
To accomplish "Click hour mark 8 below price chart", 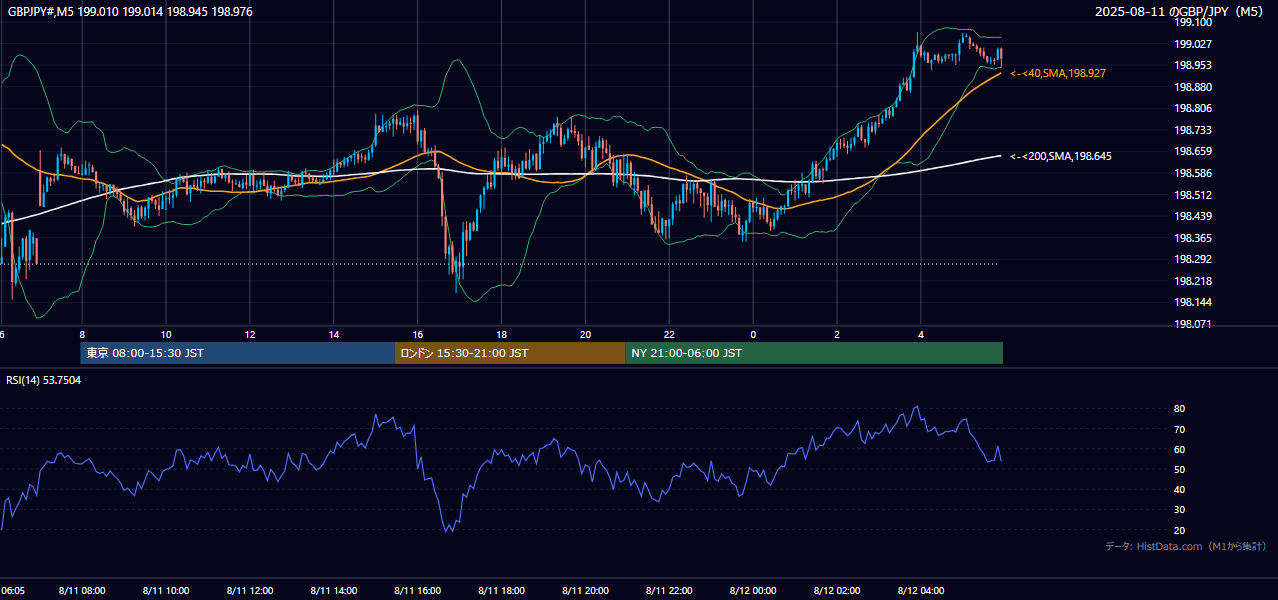I will tap(82, 334).
